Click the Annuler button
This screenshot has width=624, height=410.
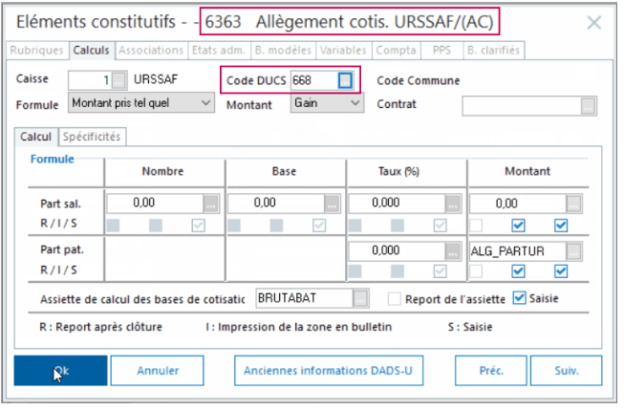pos(158,371)
